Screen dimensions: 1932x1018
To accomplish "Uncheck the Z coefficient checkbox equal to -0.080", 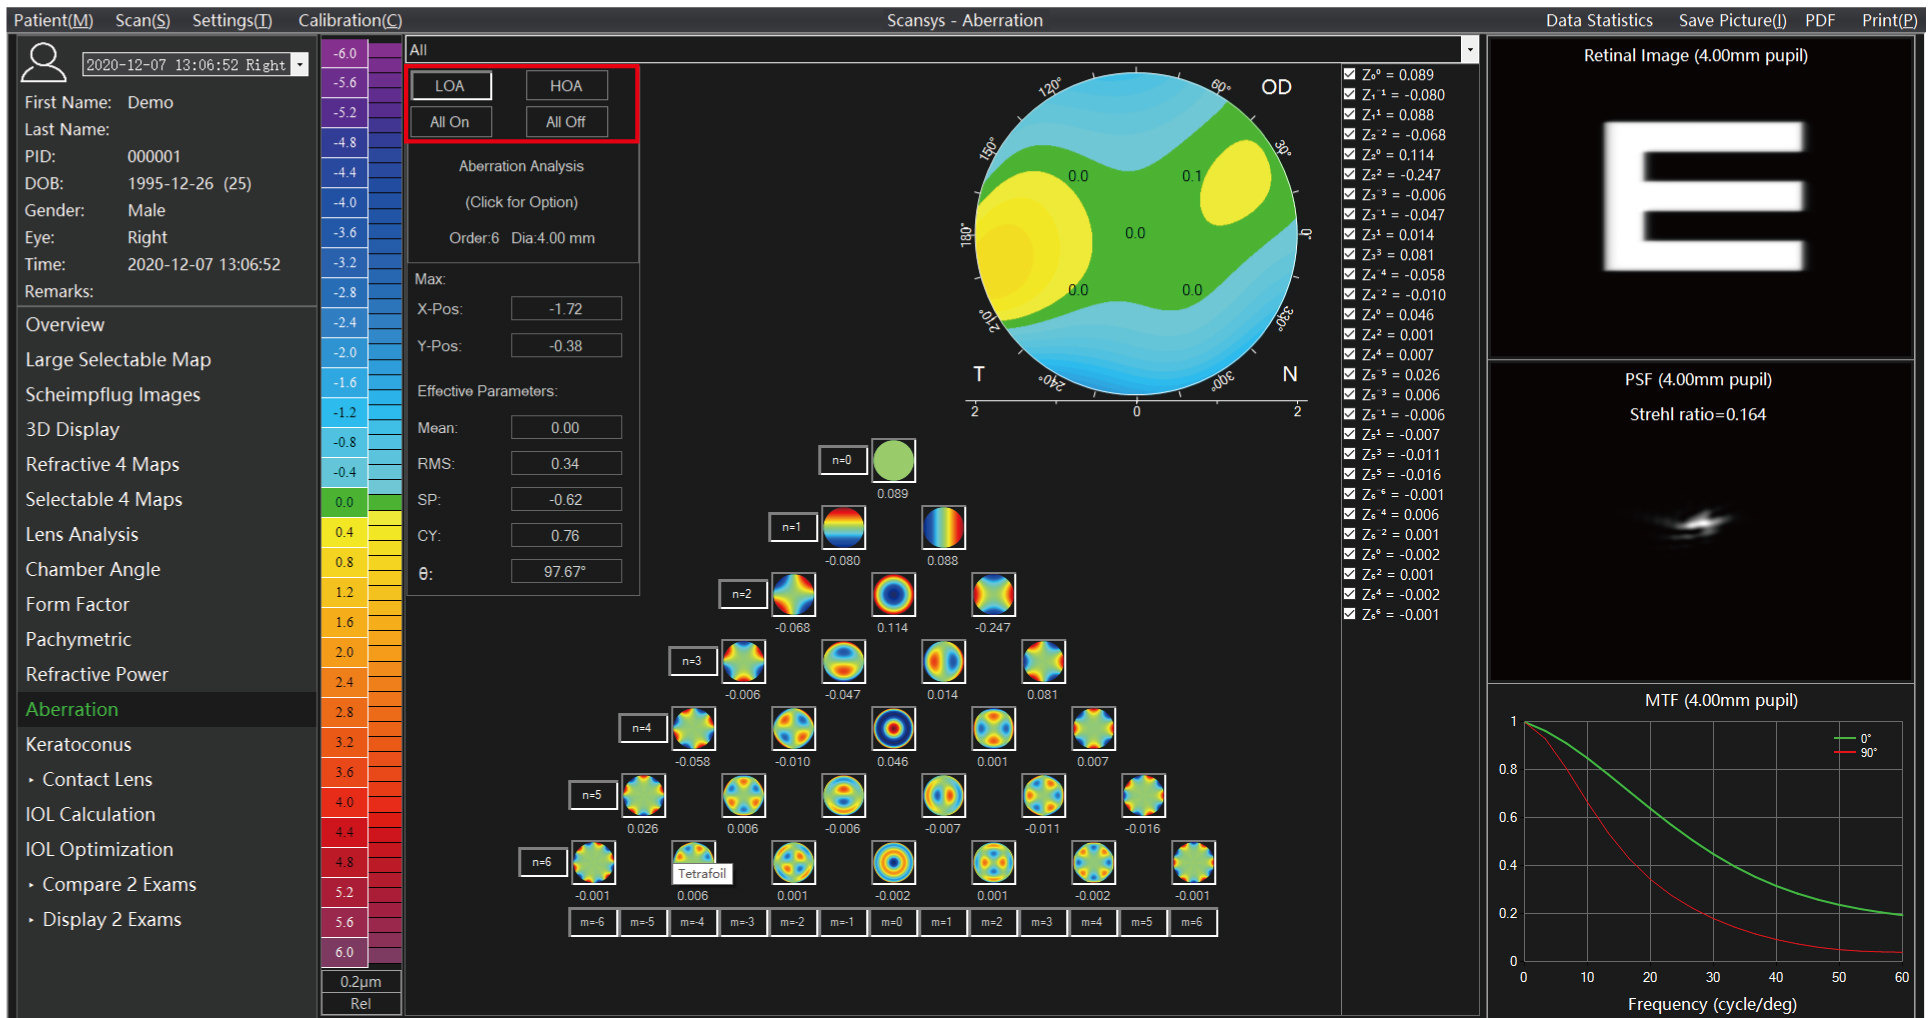I will [x=1350, y=94].
